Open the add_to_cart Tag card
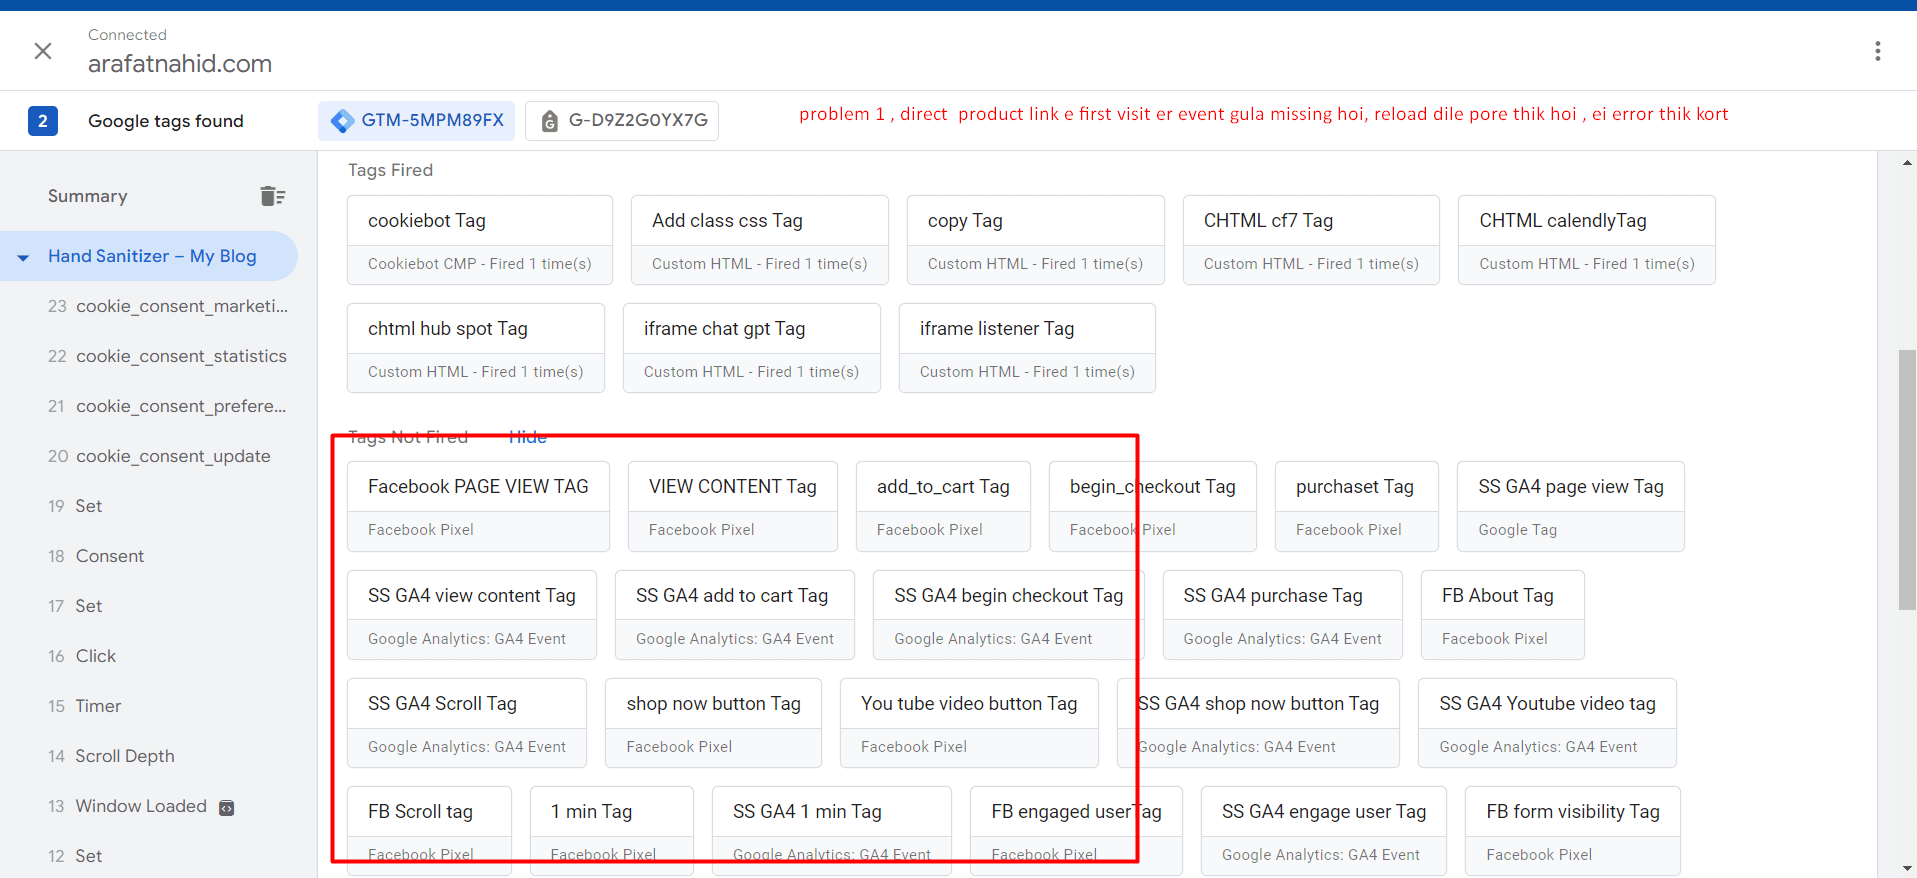 point(943,506)
